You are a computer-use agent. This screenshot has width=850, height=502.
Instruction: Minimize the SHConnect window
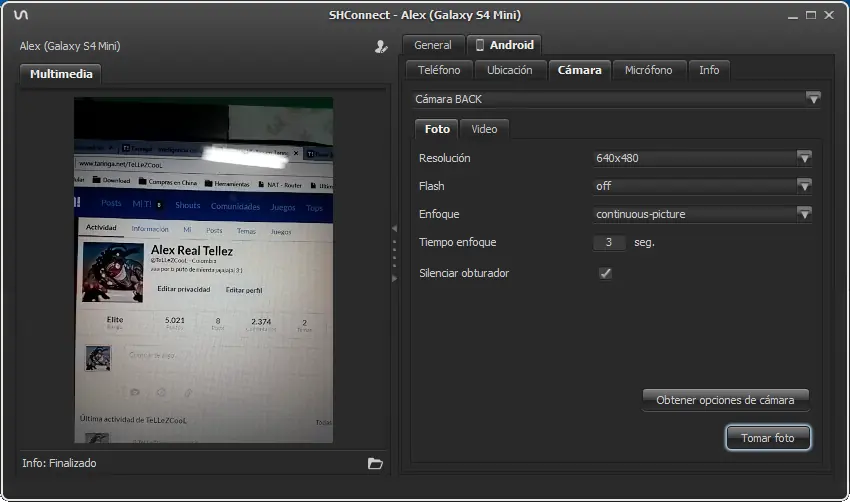(x=793, y=16)
